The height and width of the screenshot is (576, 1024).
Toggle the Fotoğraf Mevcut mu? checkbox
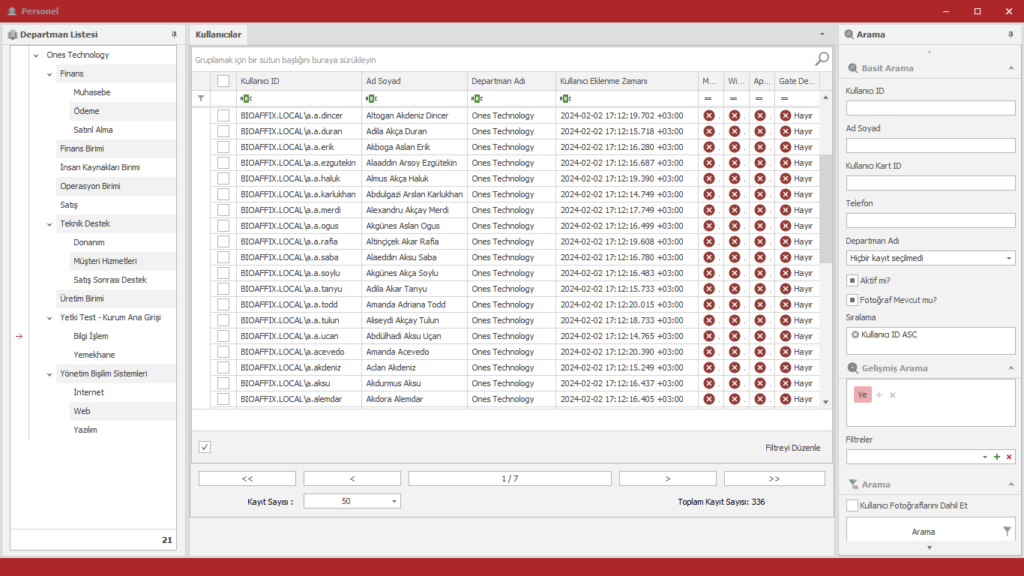pos(852,300)
